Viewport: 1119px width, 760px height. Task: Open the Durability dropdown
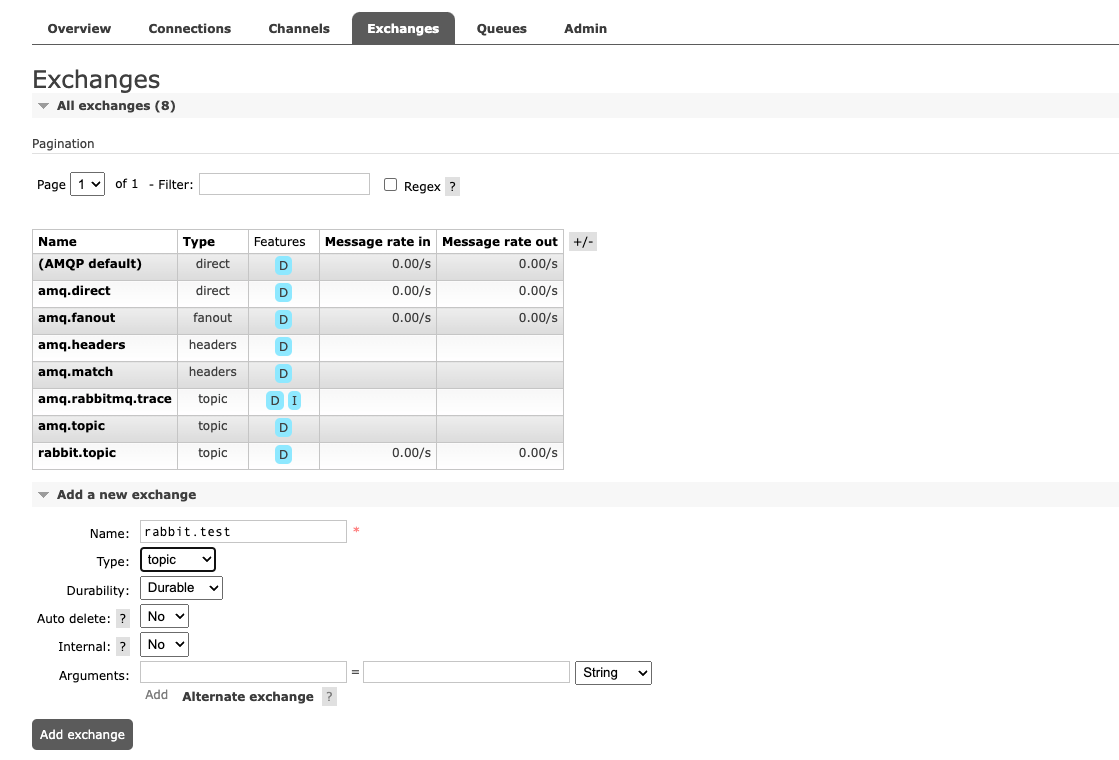(181, 588)
